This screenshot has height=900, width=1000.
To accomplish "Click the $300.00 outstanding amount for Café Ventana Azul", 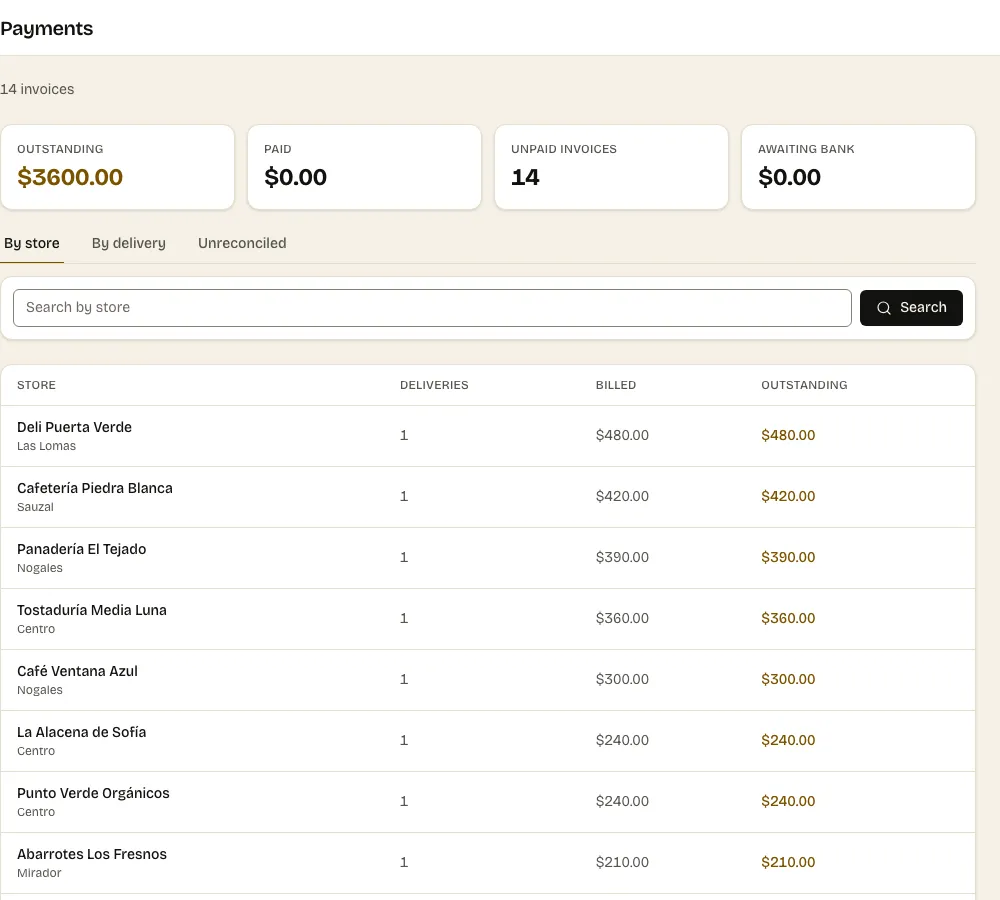I will pyautogui.click(x=788, y=679).
